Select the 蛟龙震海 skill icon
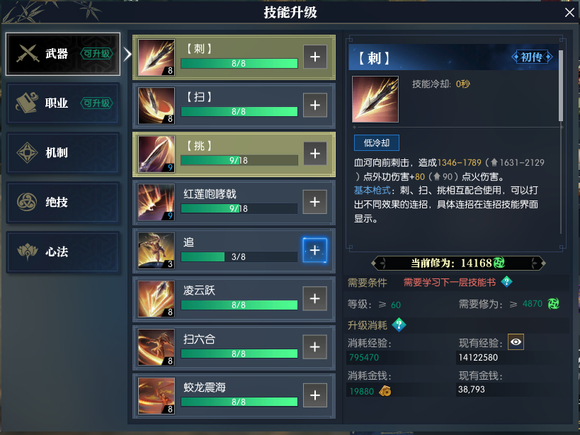Image resolution: width=580 pixels, height=435 pixels. 156,396
